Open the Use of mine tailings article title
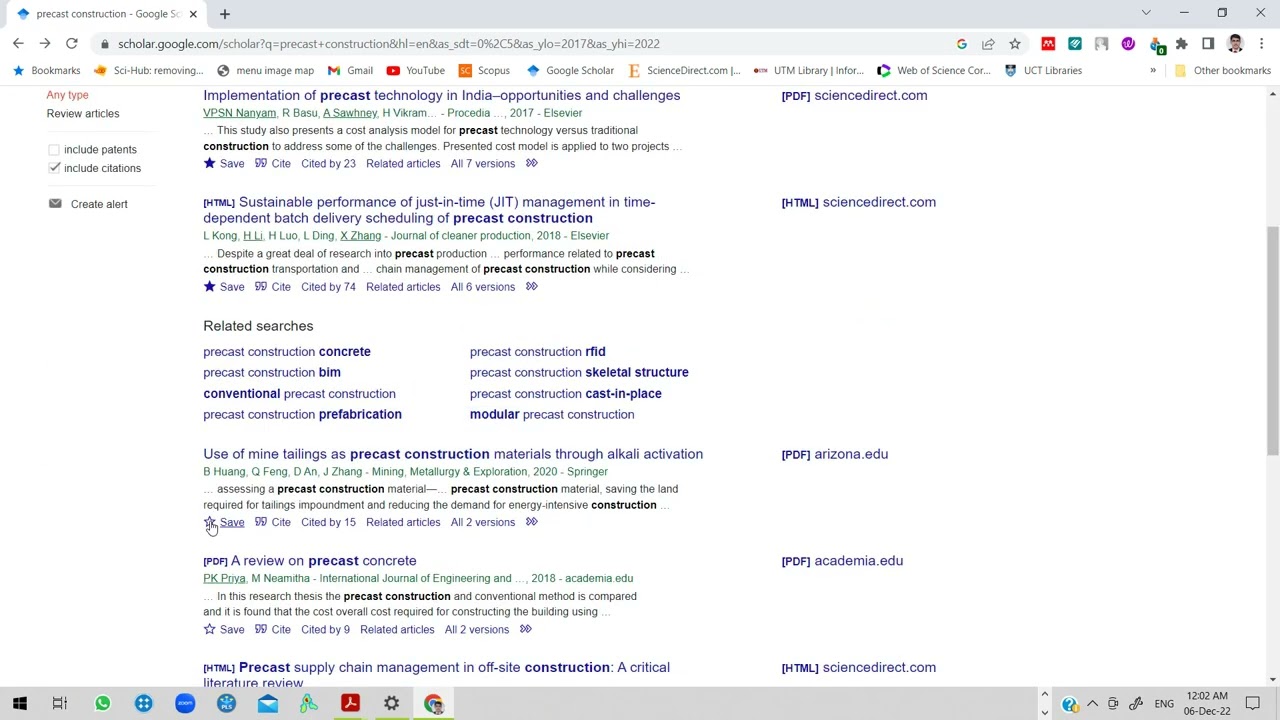Viewport: 1280px width, 720px height. [x=453, y=454]
